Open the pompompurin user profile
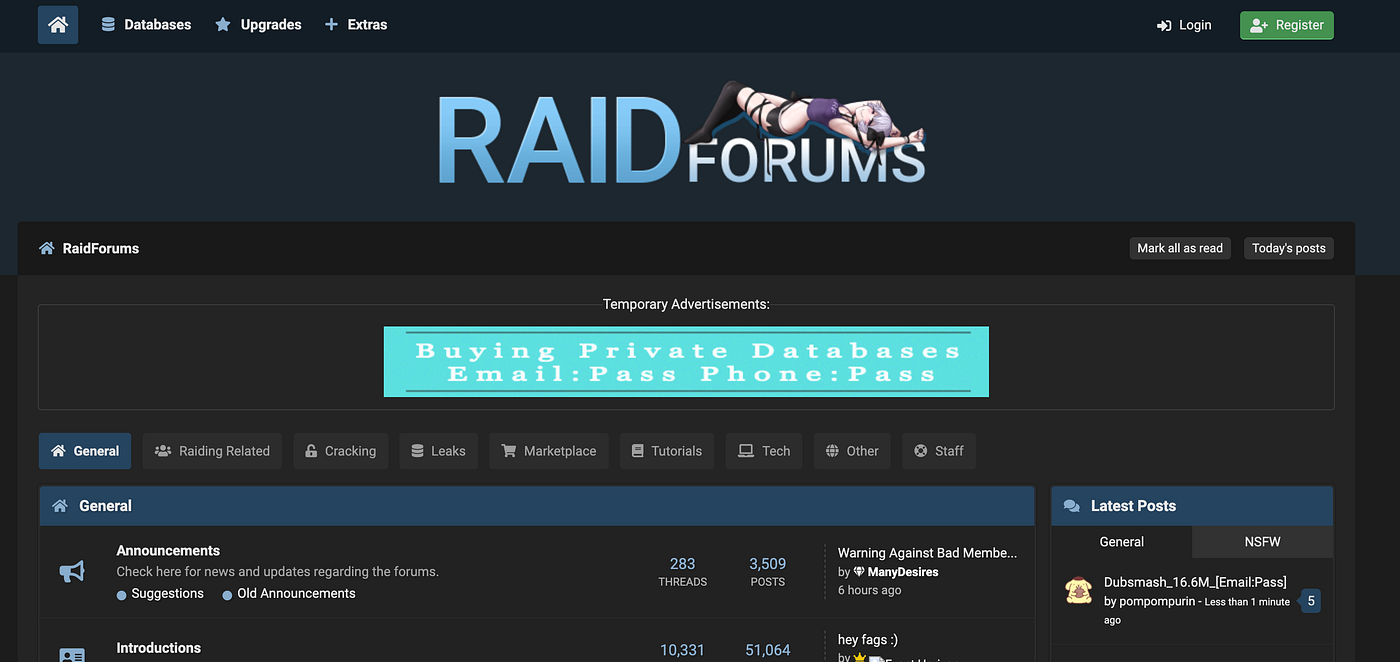Viewport: 1400px width, 662px height. (x=1157, y=602)
